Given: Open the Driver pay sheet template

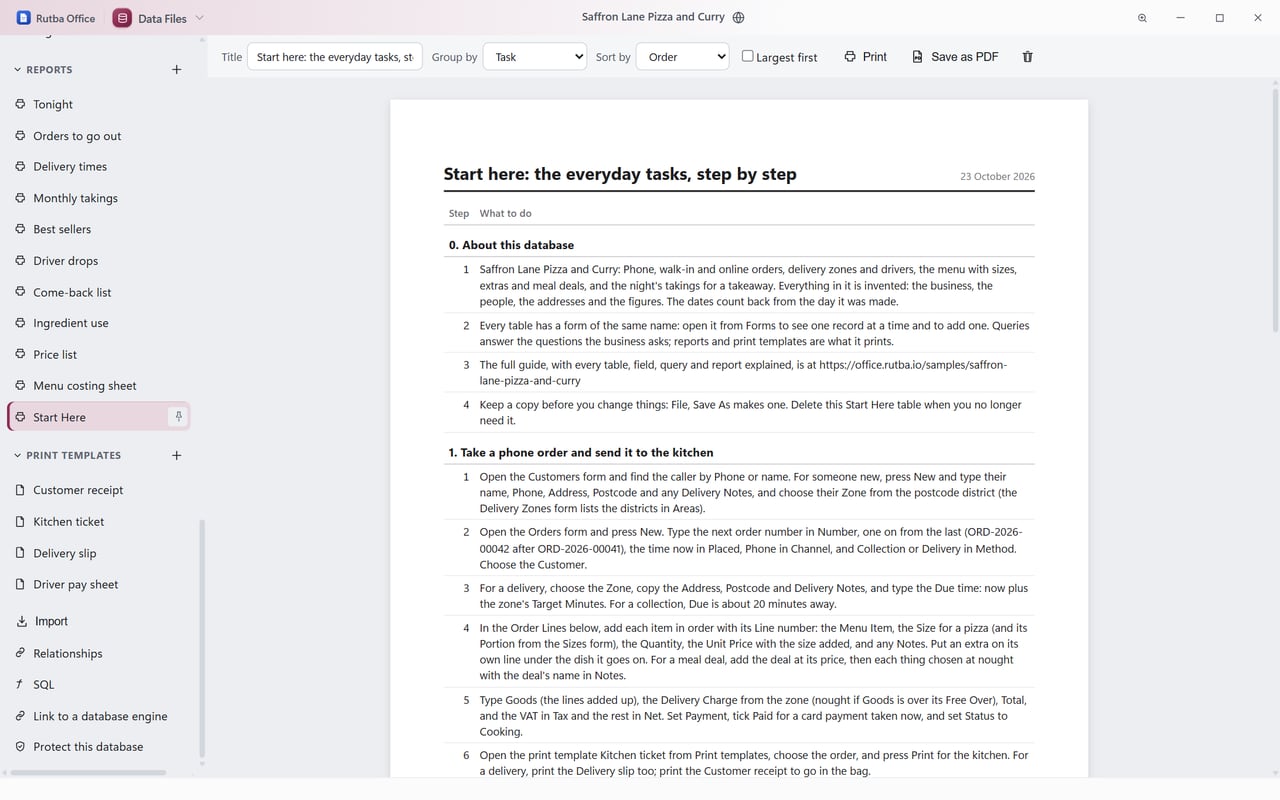Looking at the screenshot, I should tap(98, 584).
